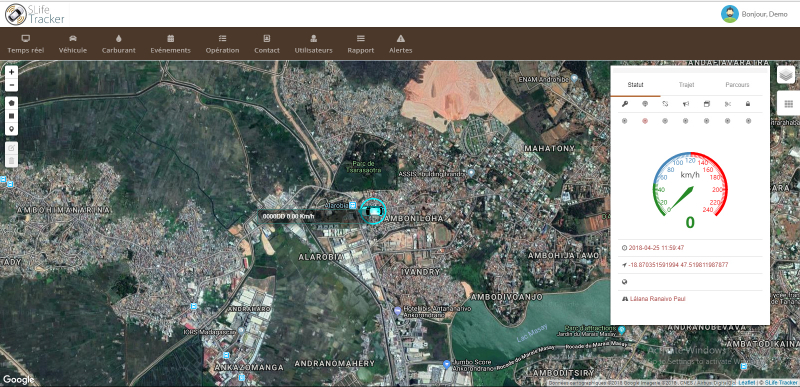Click the GPS coordinates text
800x387 pixels.
678,265
